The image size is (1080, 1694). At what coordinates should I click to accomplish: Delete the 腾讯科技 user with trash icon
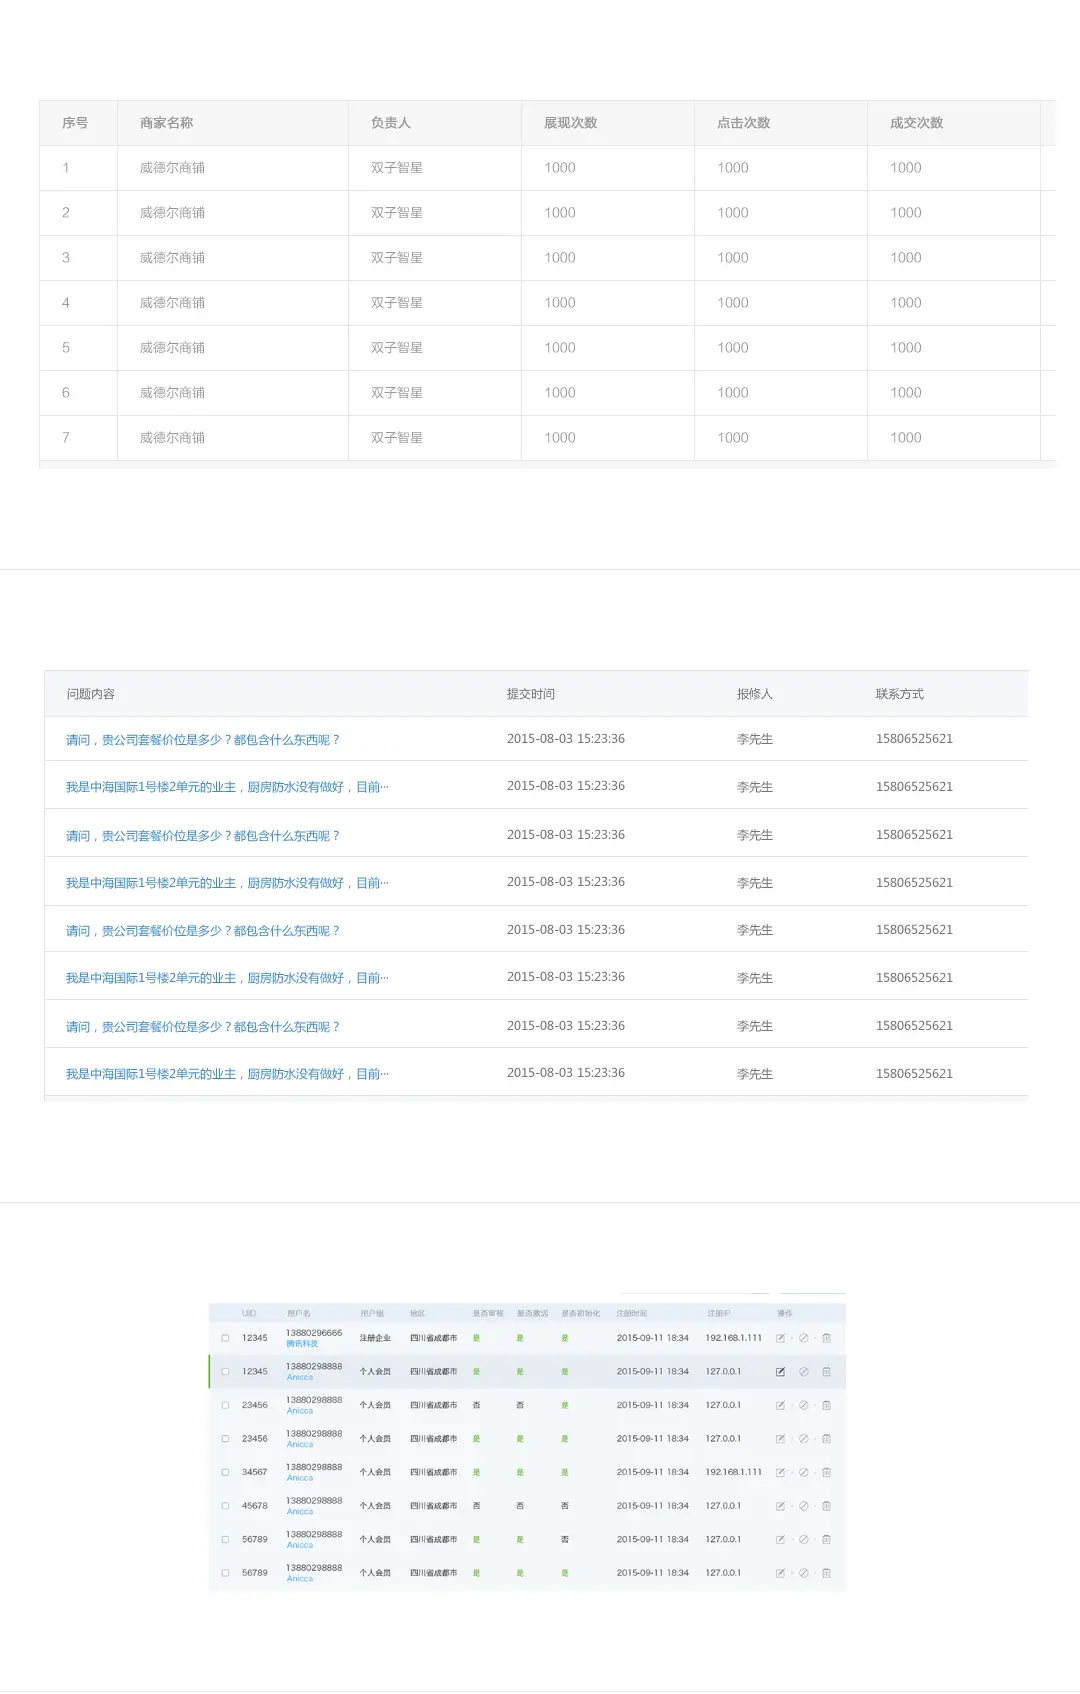point(826,1338)
